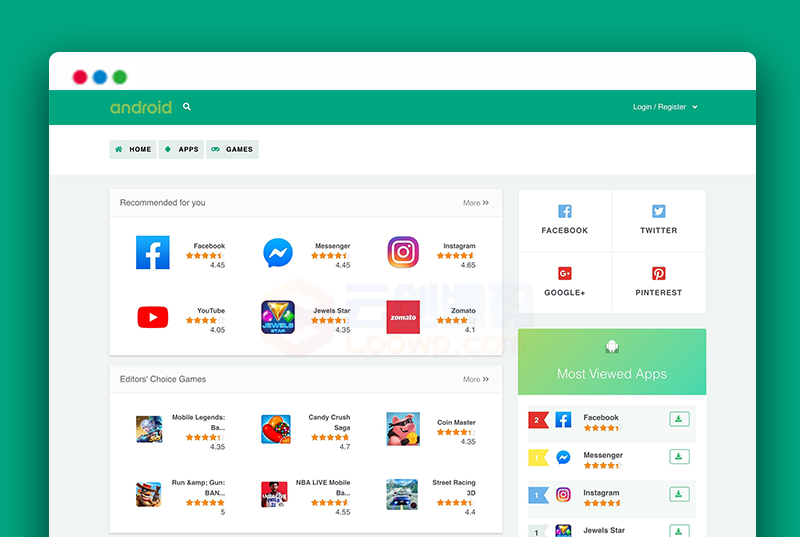Click the Facebook title in Recommended
The width and height of the screenshot is (800, 537).
(209, 246)
